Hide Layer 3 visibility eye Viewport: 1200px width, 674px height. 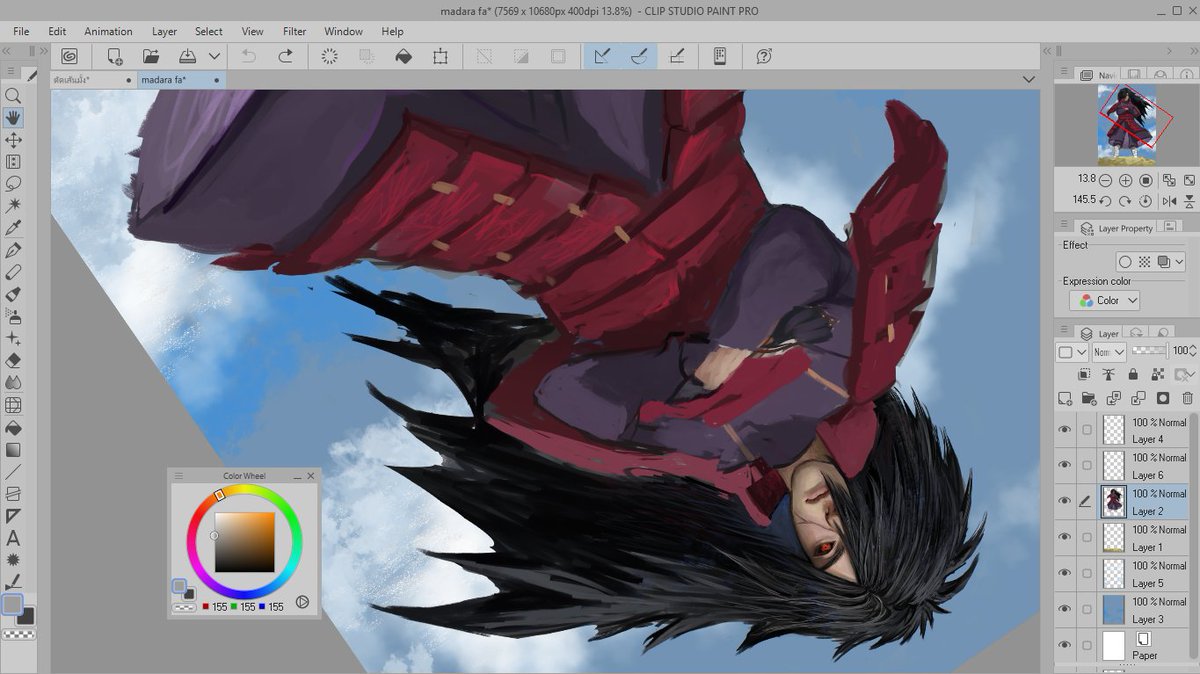tap(1065, 610)
